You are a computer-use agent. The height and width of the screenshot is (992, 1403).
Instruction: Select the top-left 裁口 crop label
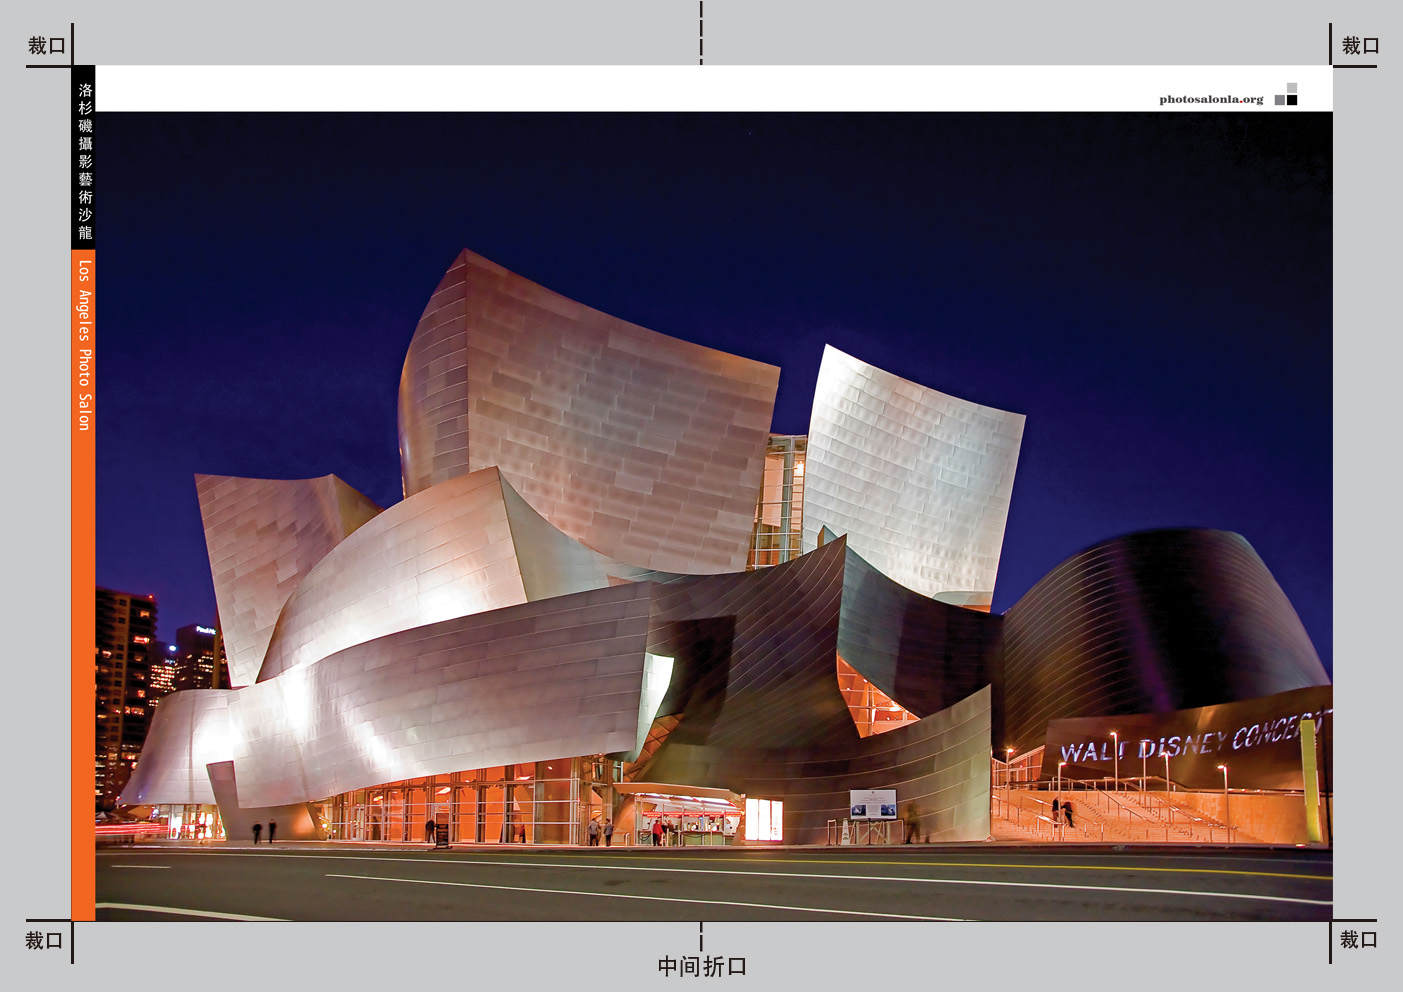click(46, 46)
